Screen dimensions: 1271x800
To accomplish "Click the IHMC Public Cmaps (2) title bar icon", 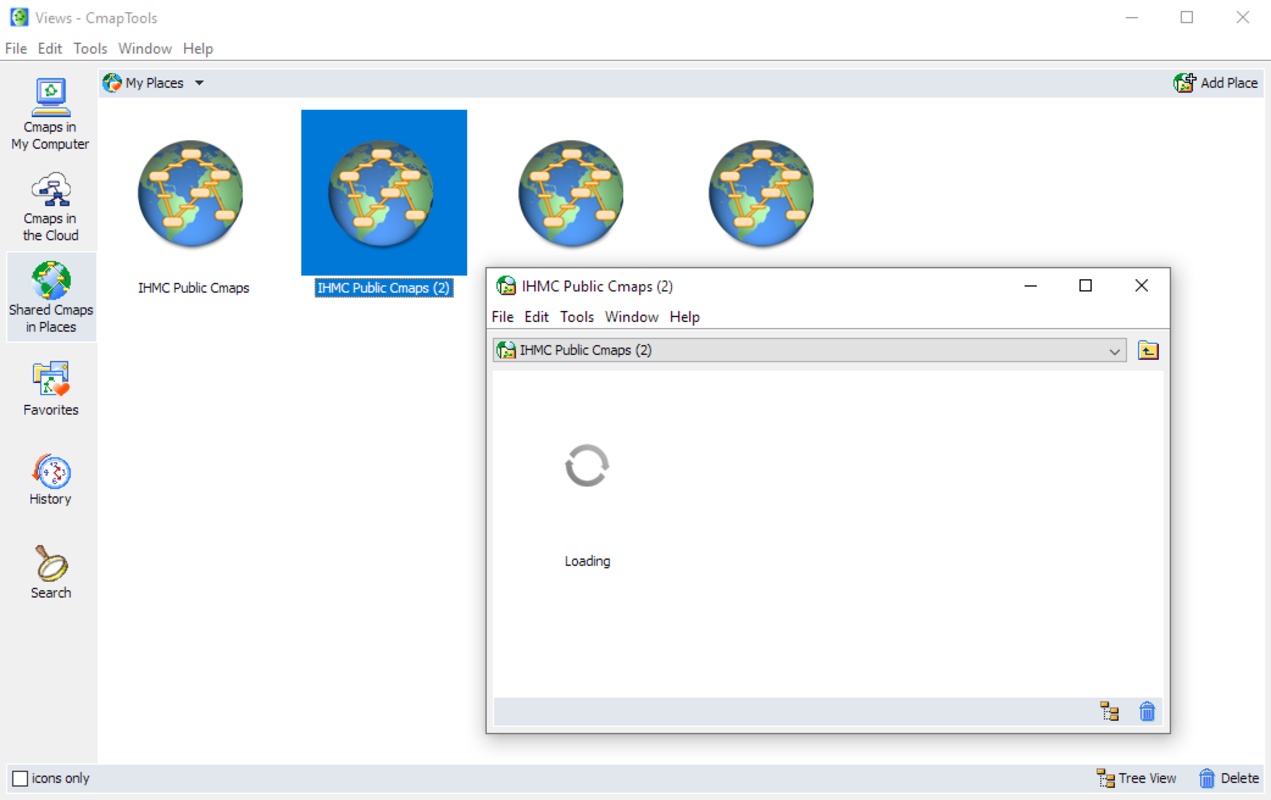I will coord(507,286).
